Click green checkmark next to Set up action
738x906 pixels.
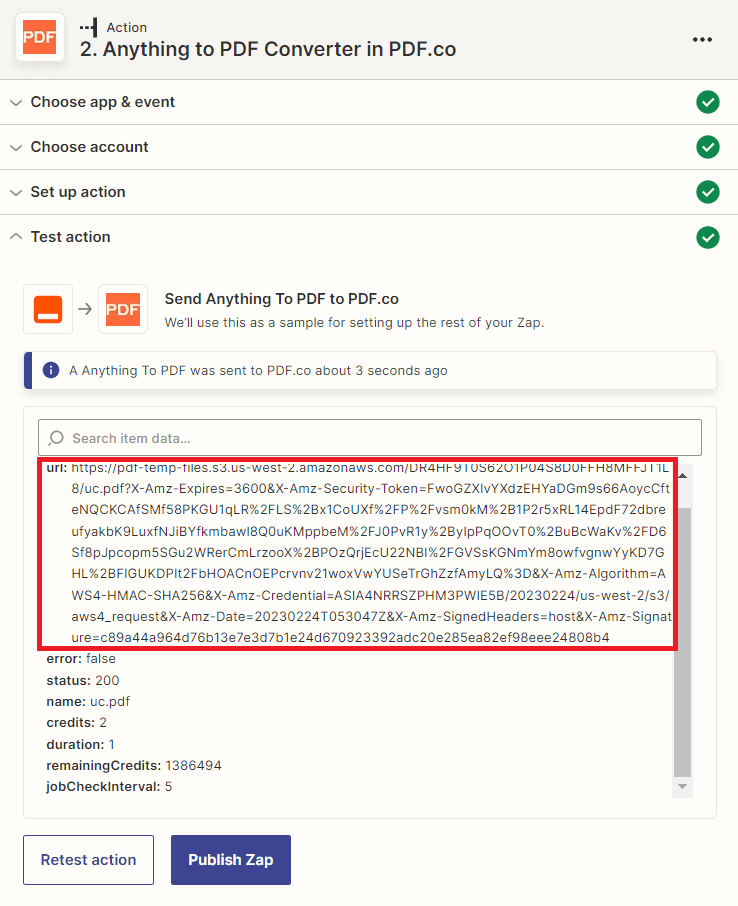pos(708,192)
